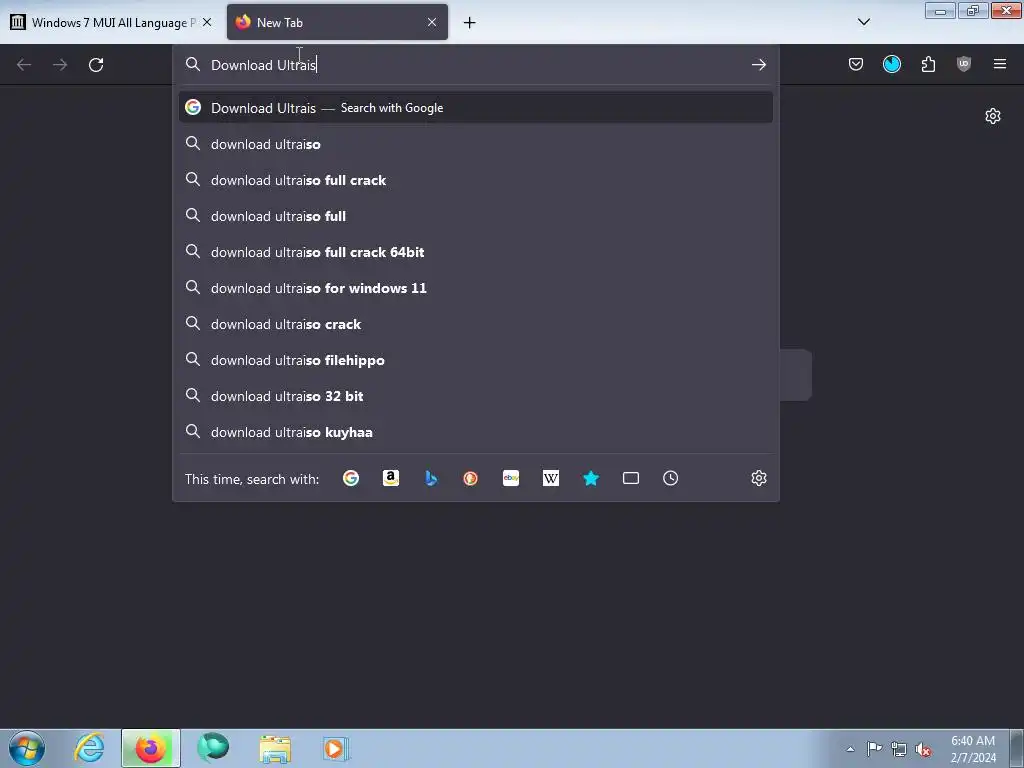
Task: Search bookmarks using the star icon
Action: (x=590, y=478)
